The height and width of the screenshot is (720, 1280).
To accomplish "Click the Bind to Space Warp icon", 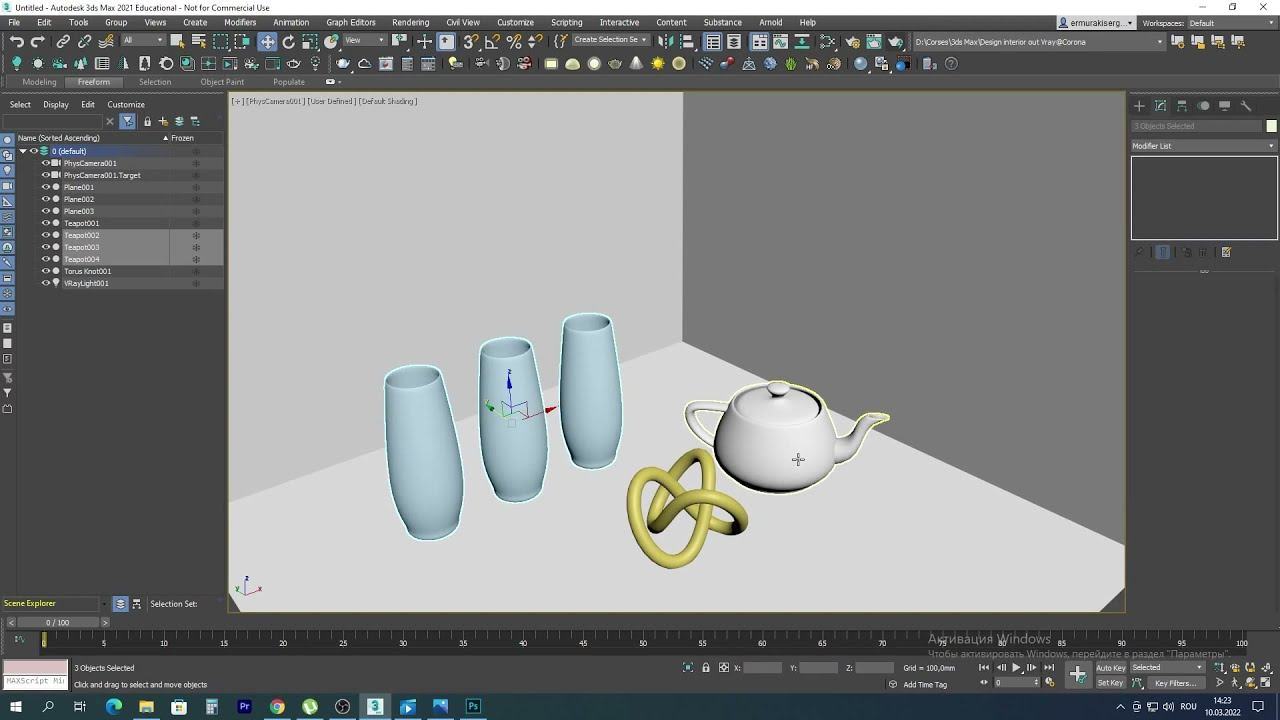I will [106, 41].
